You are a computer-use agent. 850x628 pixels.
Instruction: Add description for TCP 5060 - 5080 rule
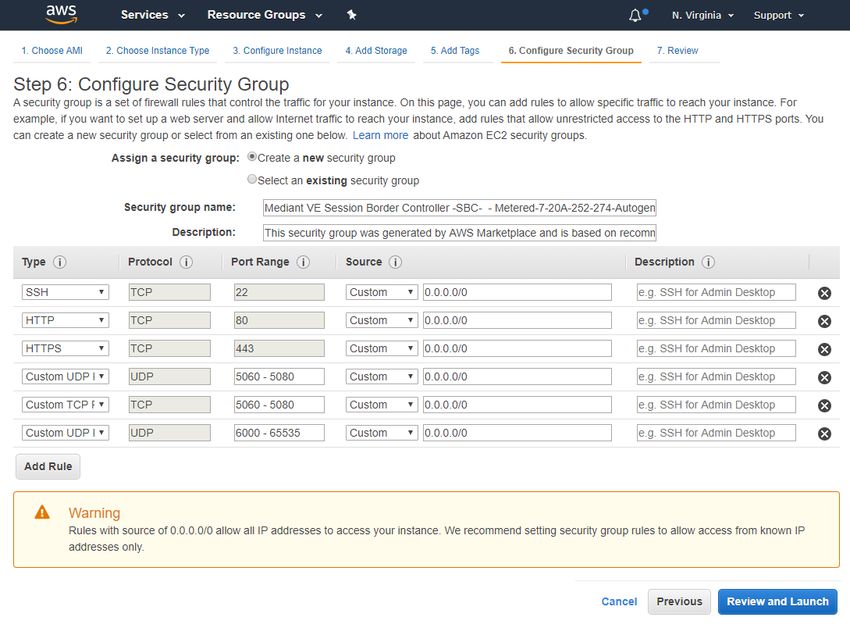(716, 405)
